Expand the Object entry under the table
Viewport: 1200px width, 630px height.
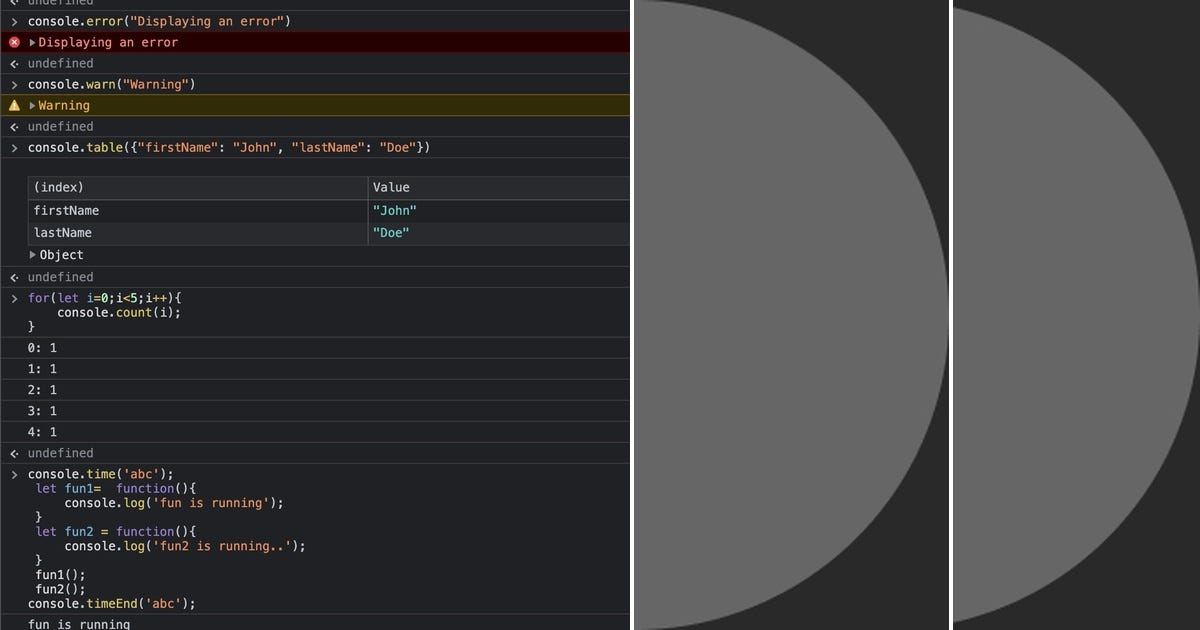[33, 255]
